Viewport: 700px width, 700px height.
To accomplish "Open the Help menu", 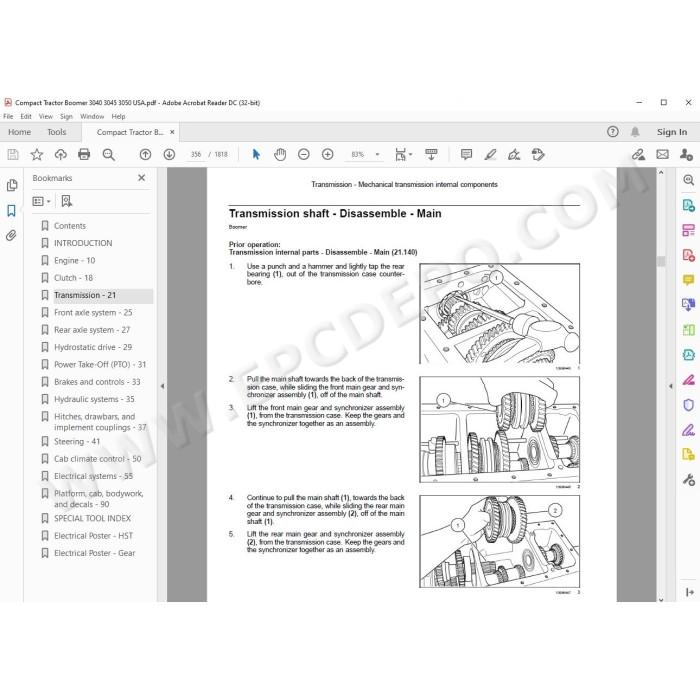I will click(118, 117).
